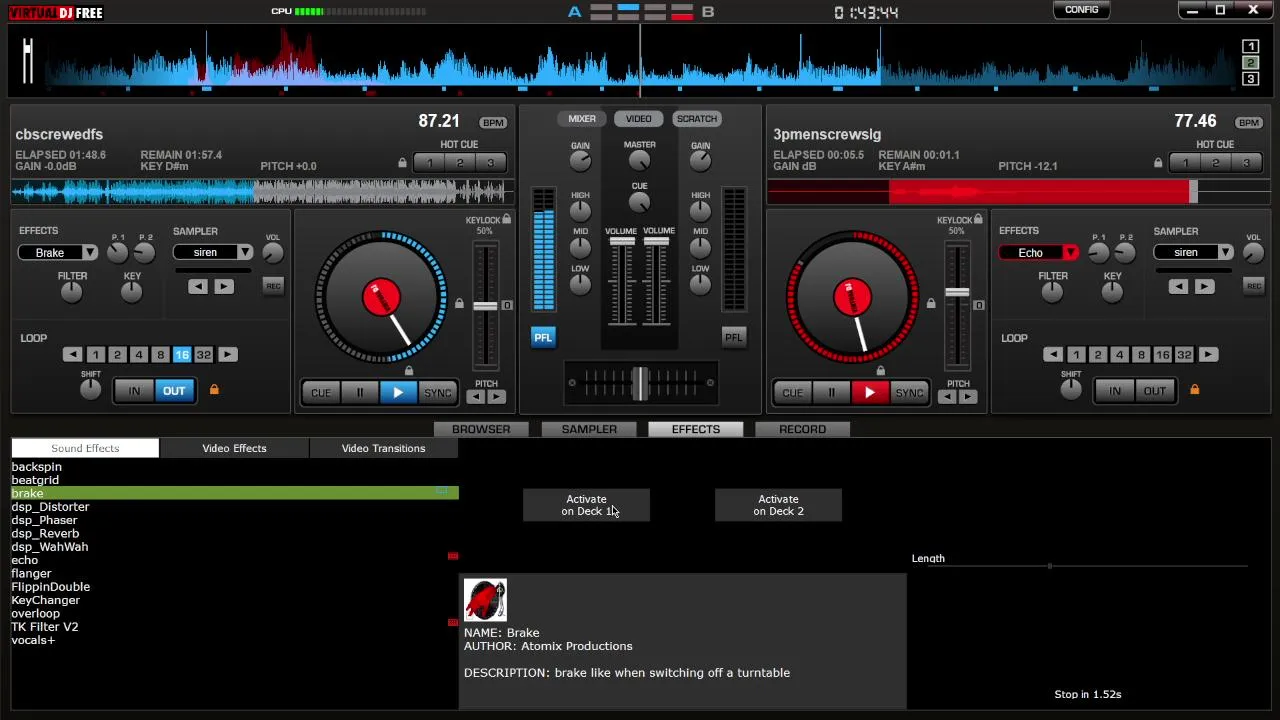Click the hot cue lock on left deck

tap(402, 163)
